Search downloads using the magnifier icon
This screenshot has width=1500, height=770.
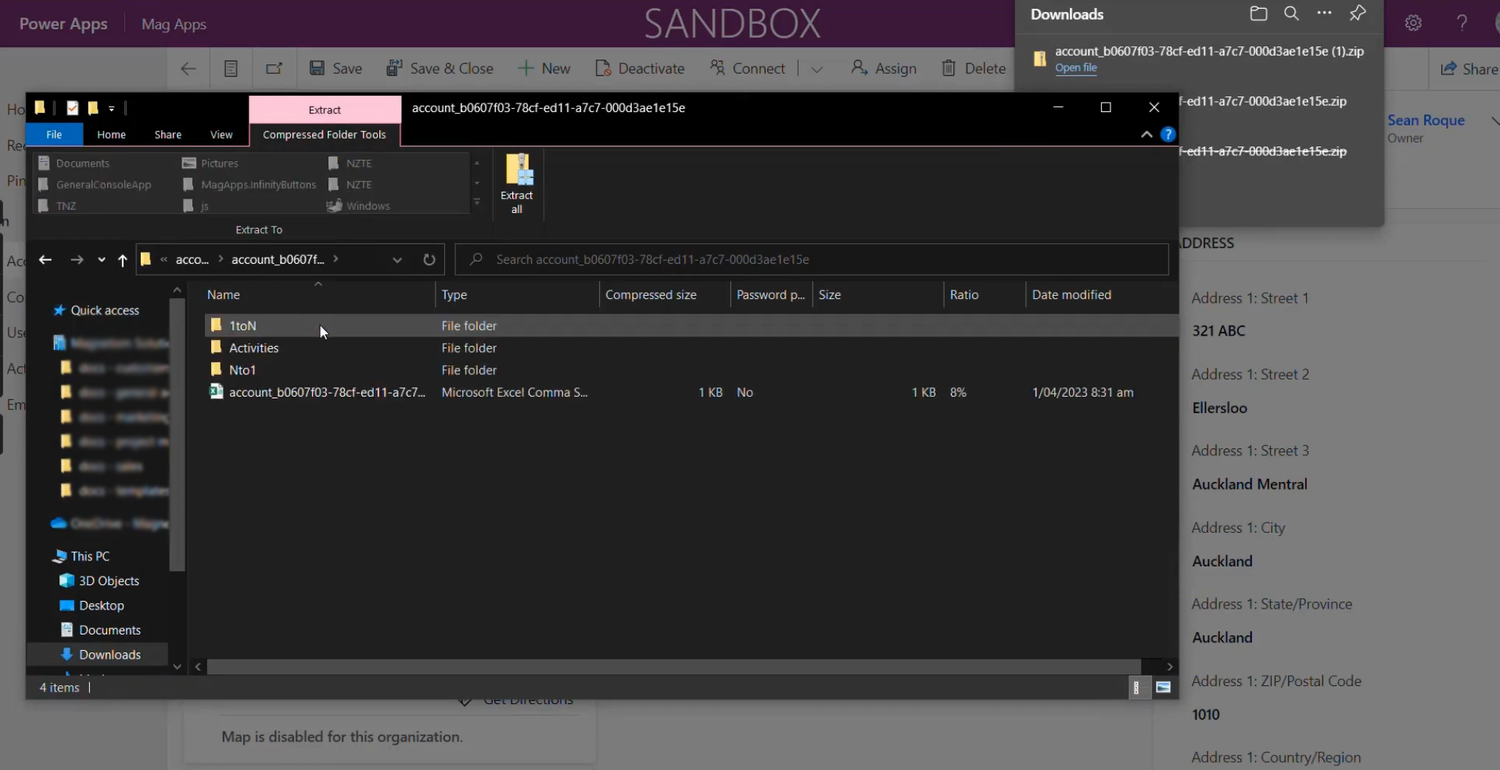point(1291,14)
